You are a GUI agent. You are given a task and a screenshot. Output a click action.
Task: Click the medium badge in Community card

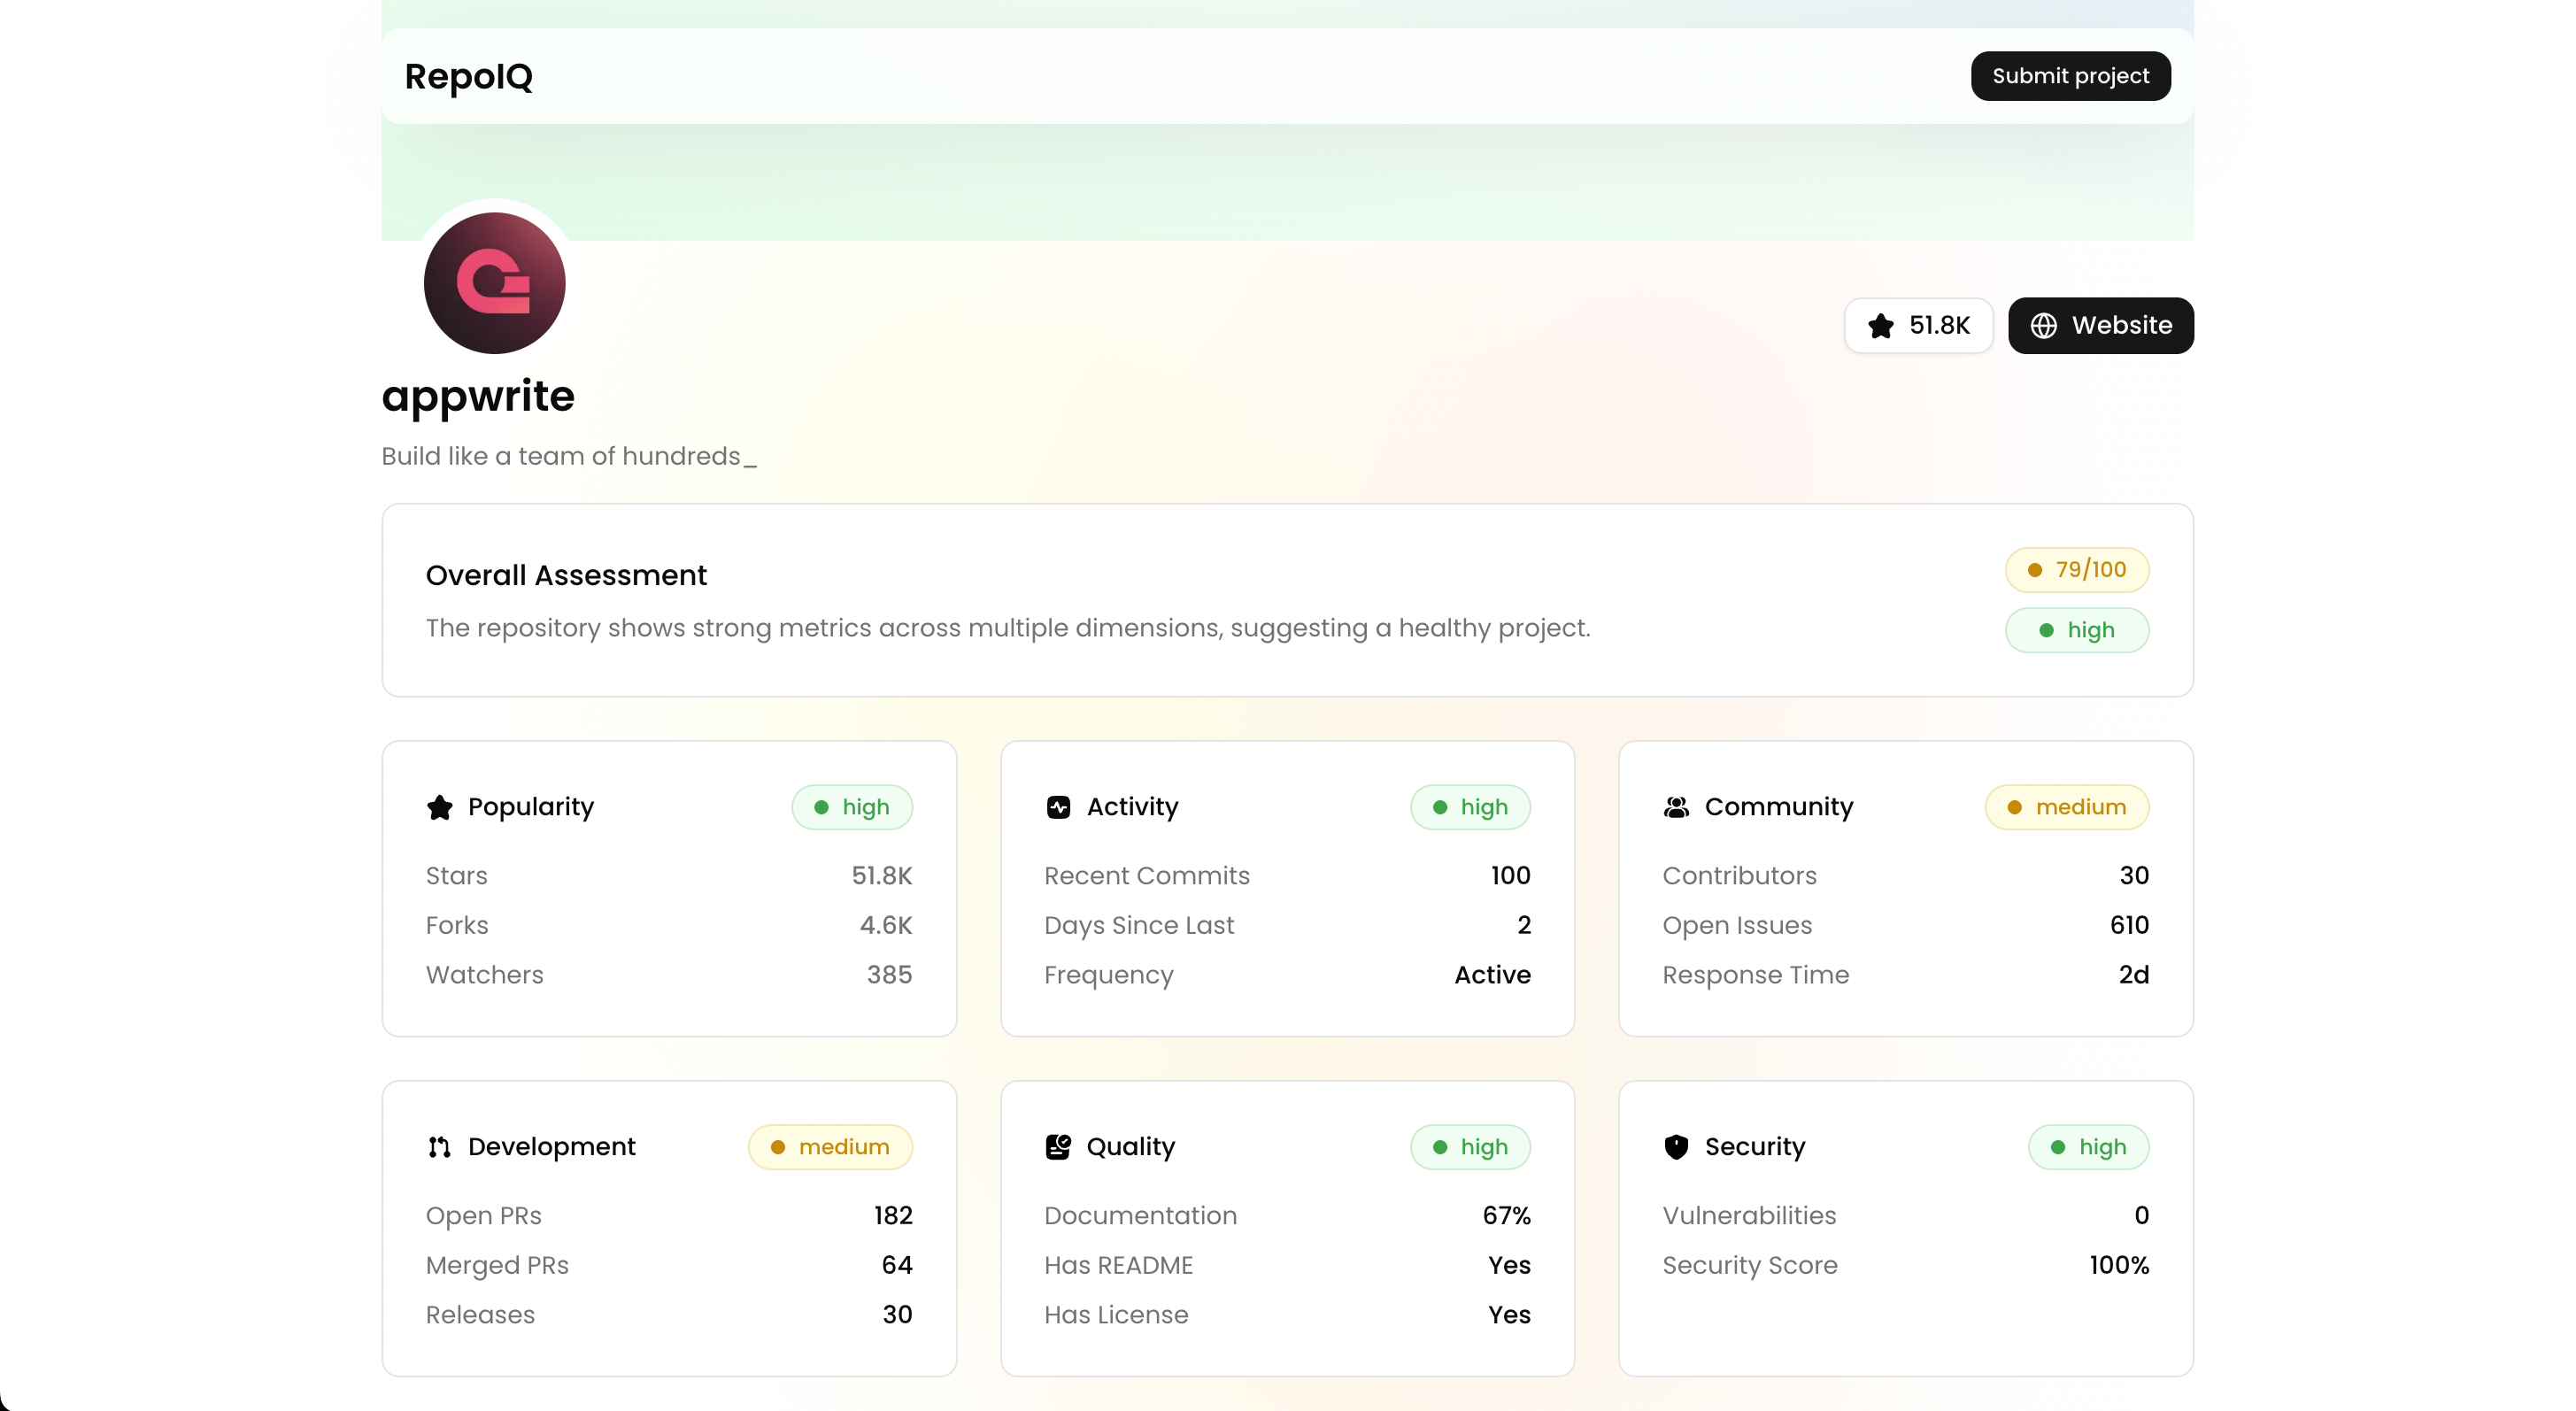click(x=2067, y=807)
